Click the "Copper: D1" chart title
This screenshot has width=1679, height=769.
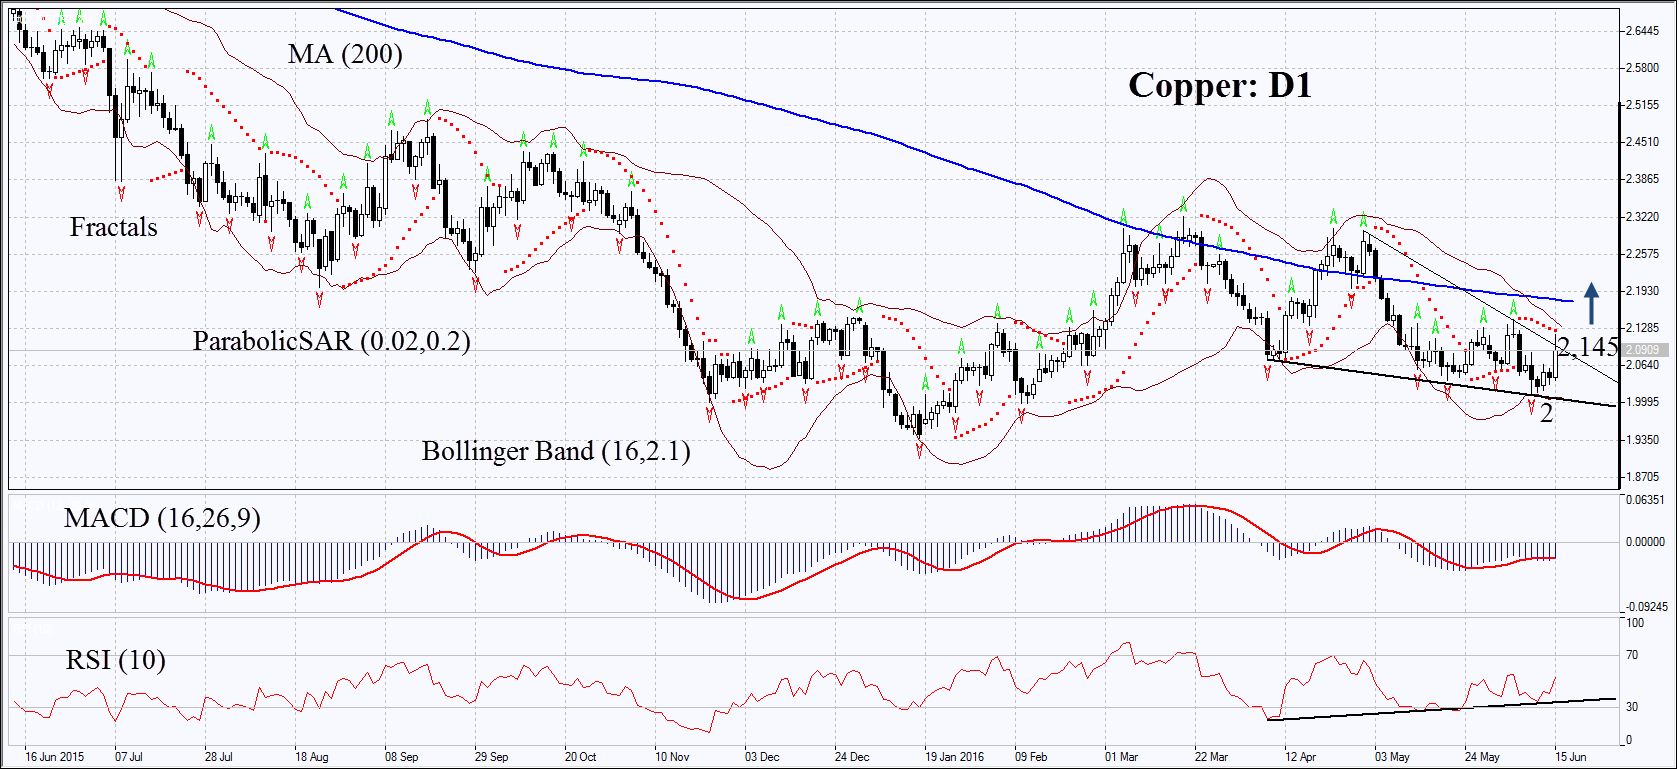pos(1220,86)
